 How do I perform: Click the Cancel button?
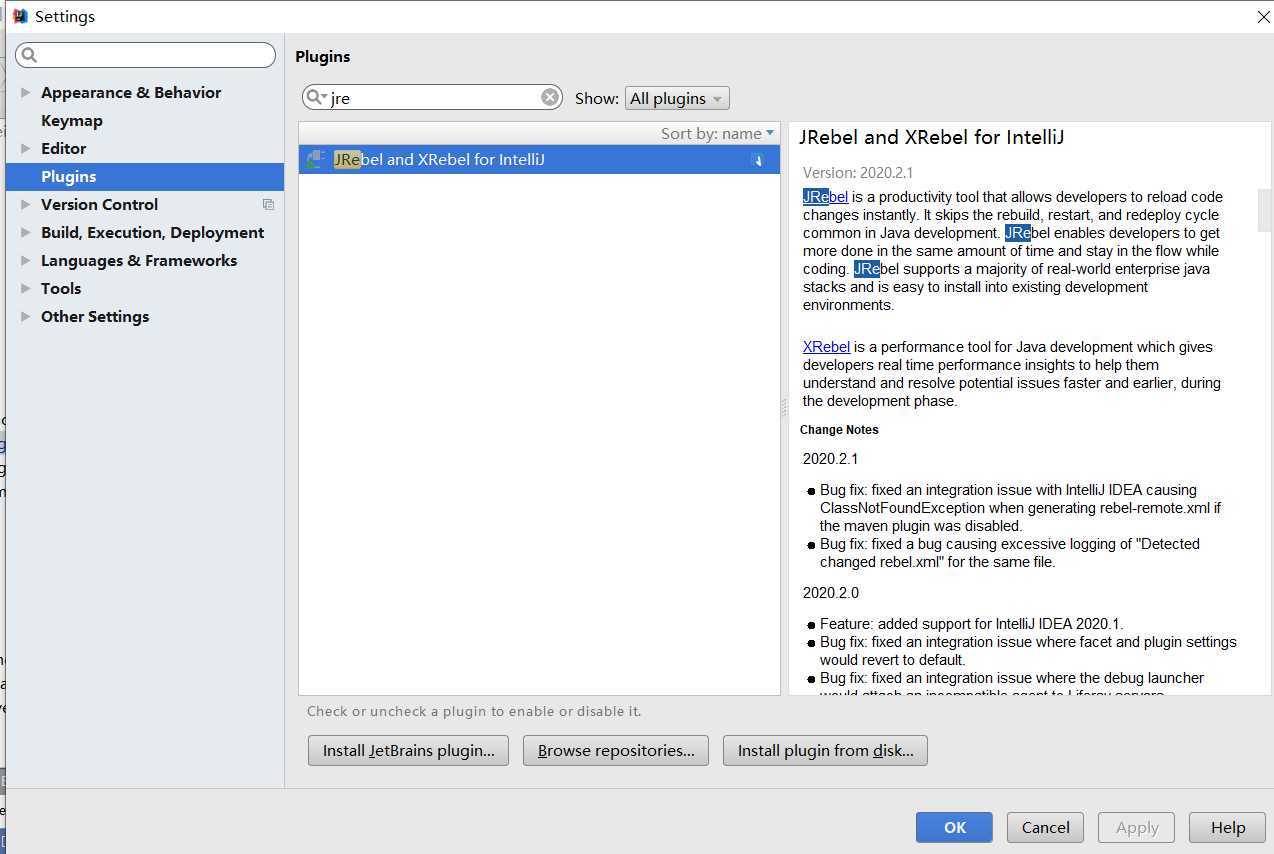(x=1045, y=827)
